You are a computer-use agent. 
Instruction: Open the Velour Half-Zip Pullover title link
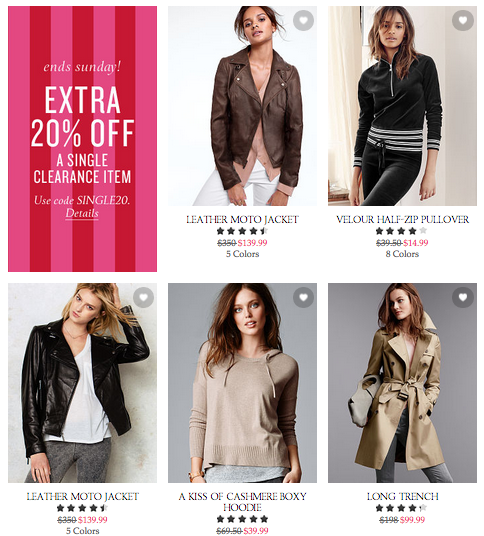tap(402, 219)
